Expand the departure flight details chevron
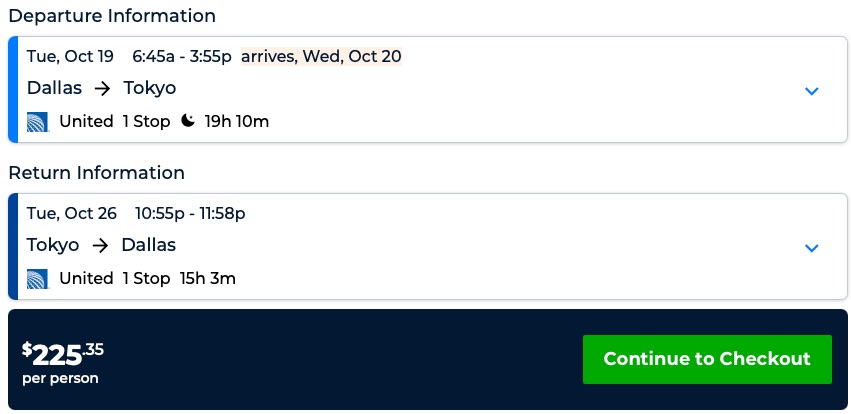Viewport: 851px width, 414px height. 812,91
